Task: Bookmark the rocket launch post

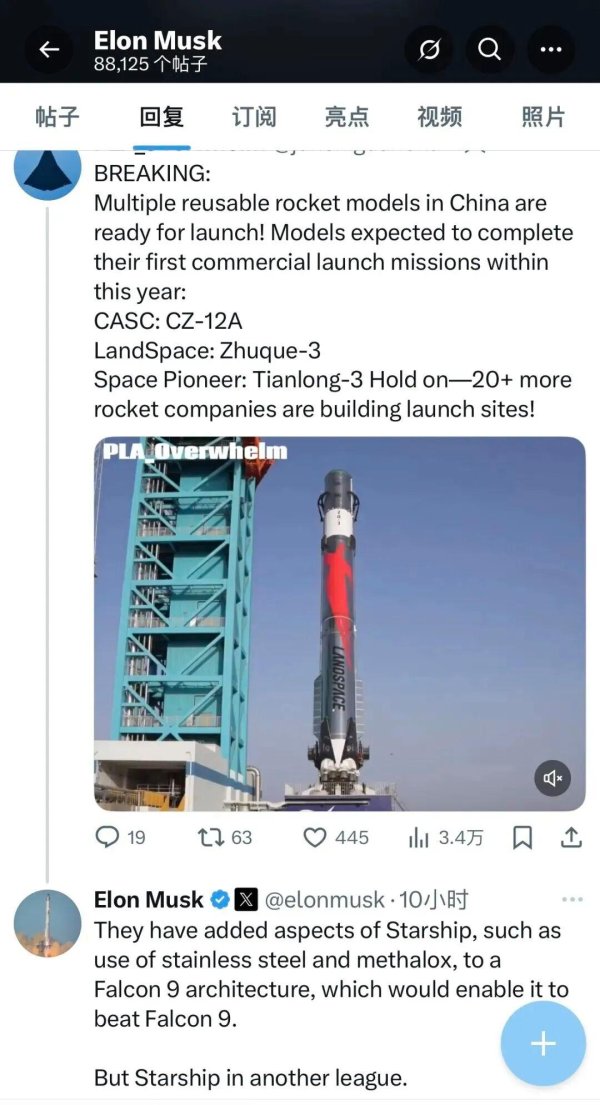Action: point(523,837)
